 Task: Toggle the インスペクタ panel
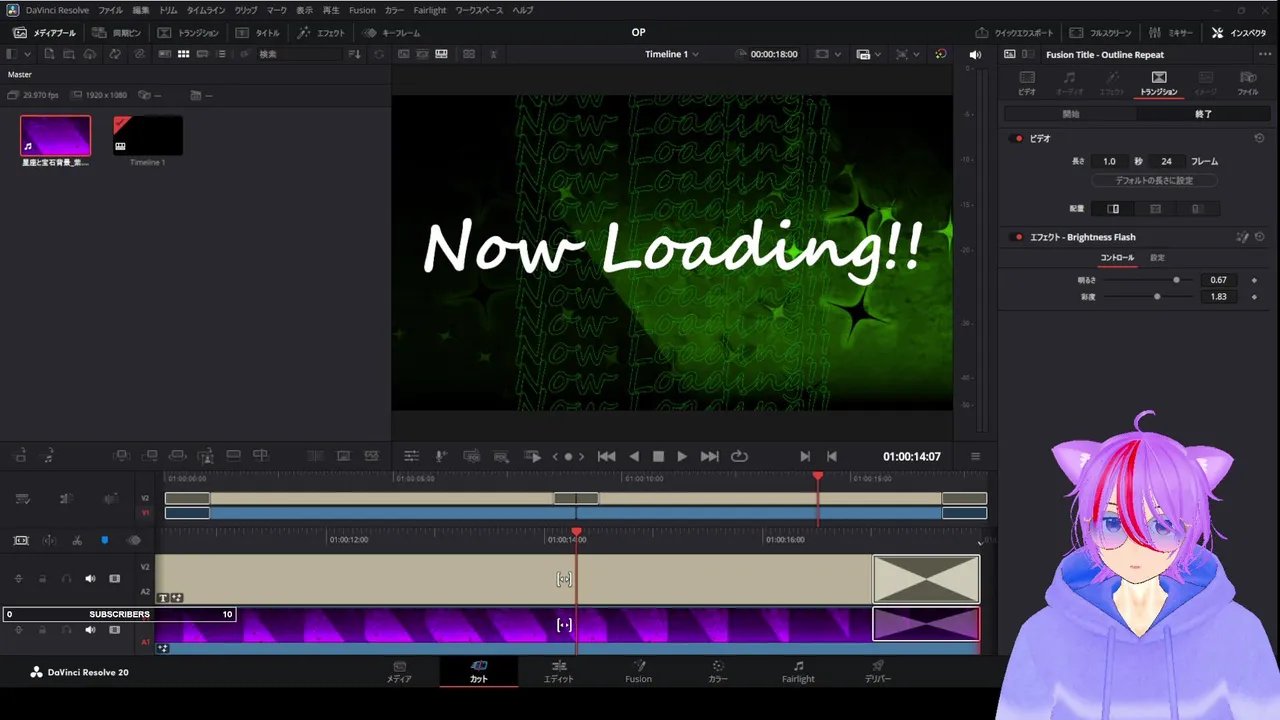click(1239, 33)
